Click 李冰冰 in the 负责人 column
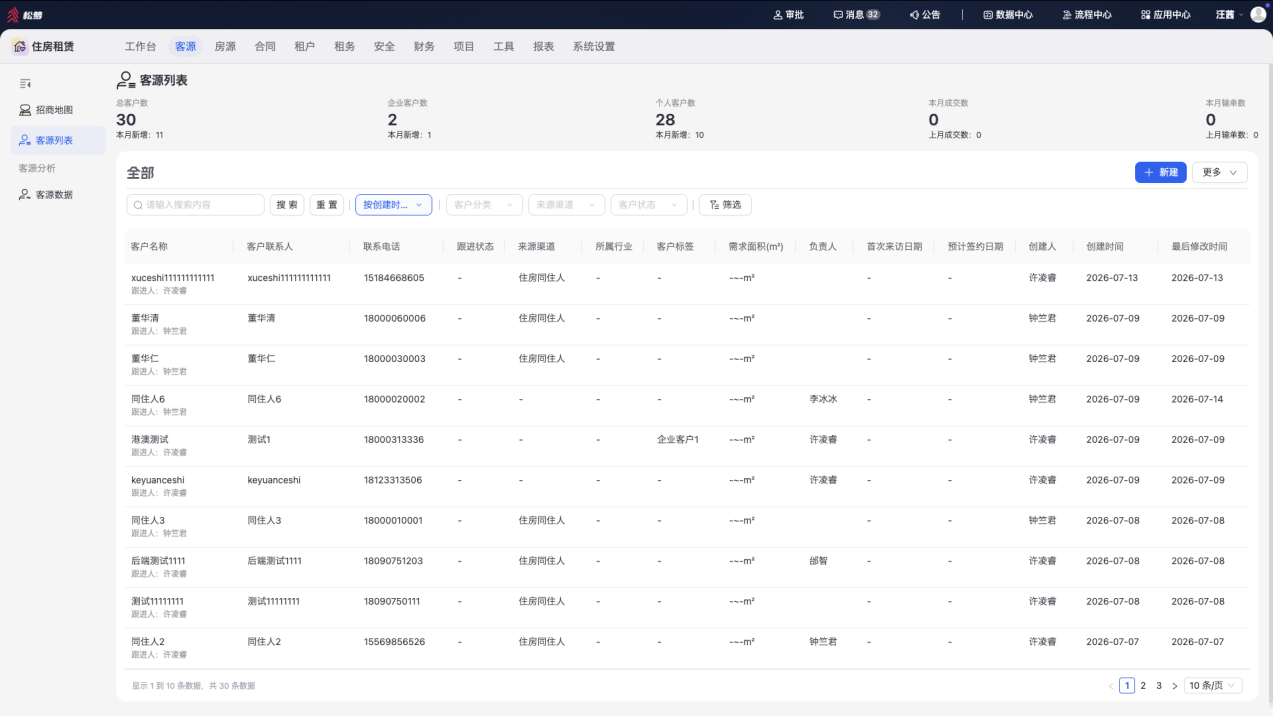The height and width of the screenshot is (716, 1273). [x=823, y=399]
